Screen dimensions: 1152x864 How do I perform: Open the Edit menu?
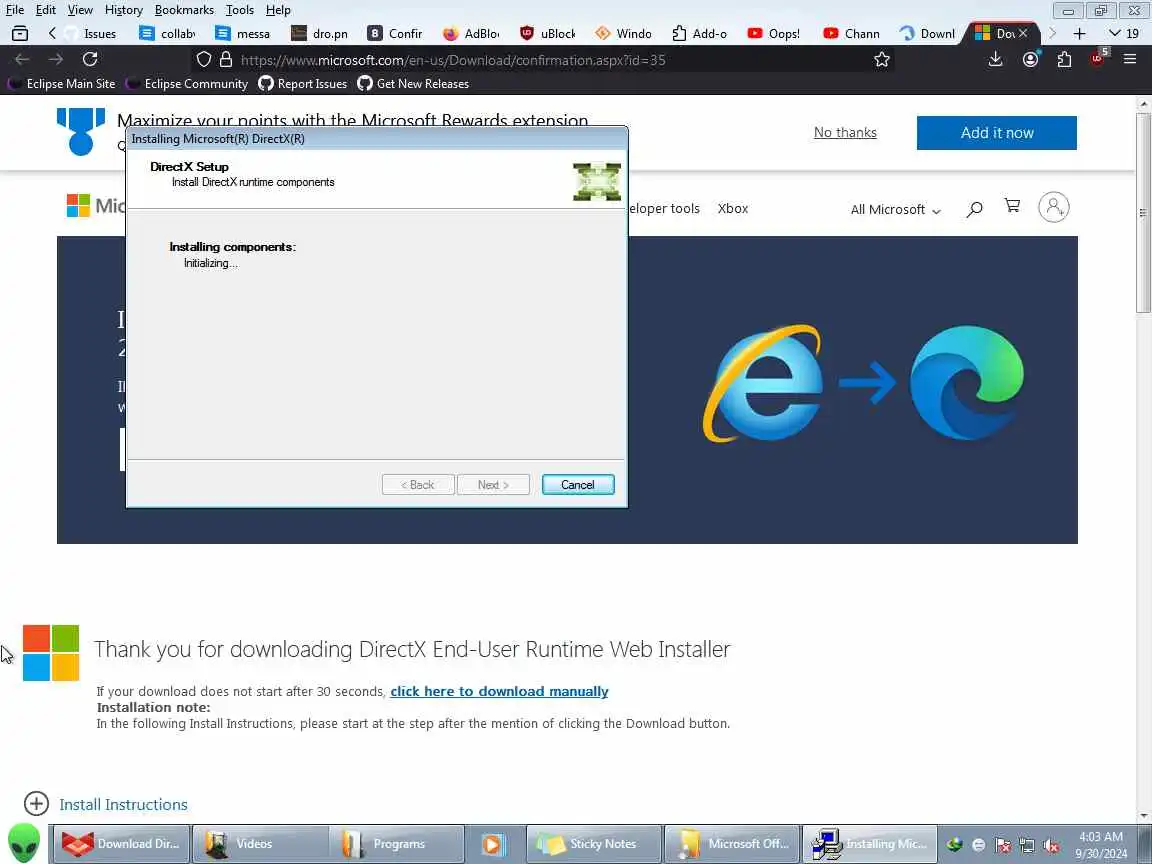point(46,10)
